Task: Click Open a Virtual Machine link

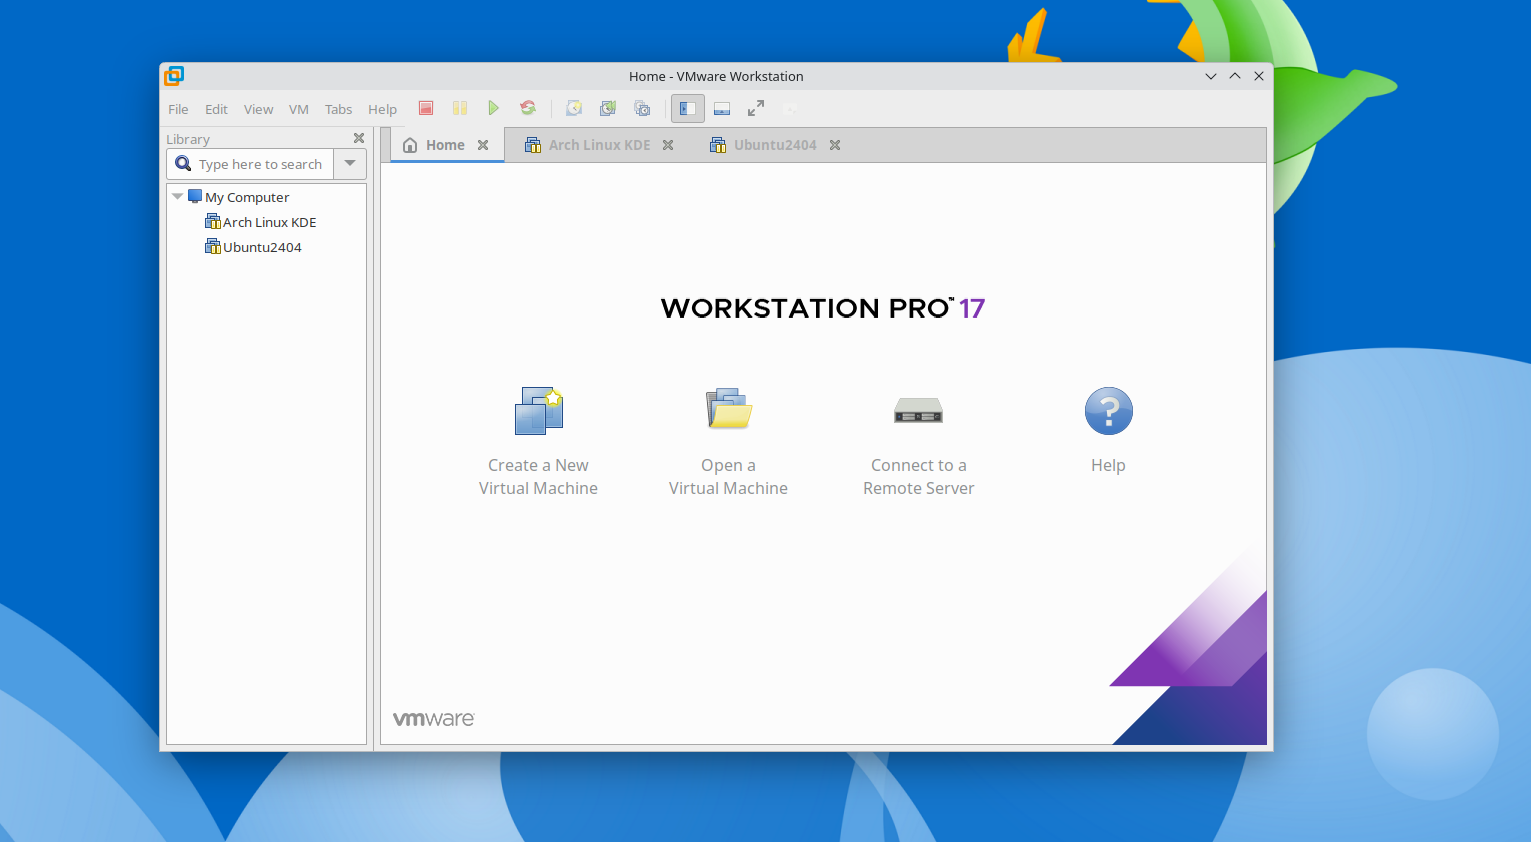Action: (x=728, y=477)
